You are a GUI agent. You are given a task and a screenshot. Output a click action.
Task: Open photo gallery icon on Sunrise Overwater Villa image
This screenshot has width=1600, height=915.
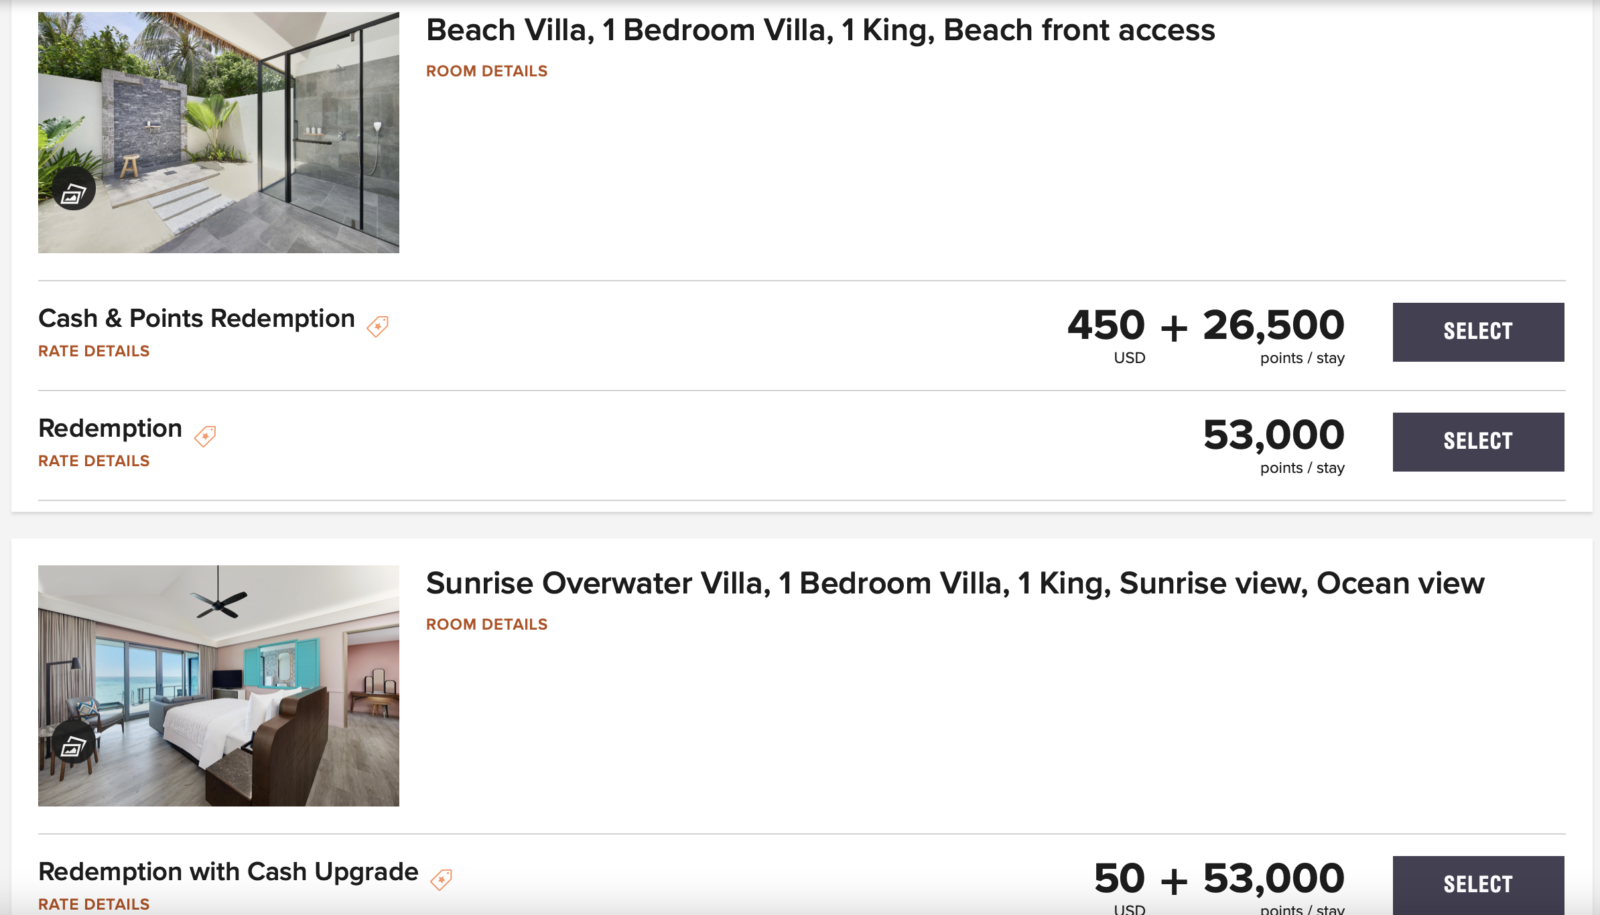(74, 745)
